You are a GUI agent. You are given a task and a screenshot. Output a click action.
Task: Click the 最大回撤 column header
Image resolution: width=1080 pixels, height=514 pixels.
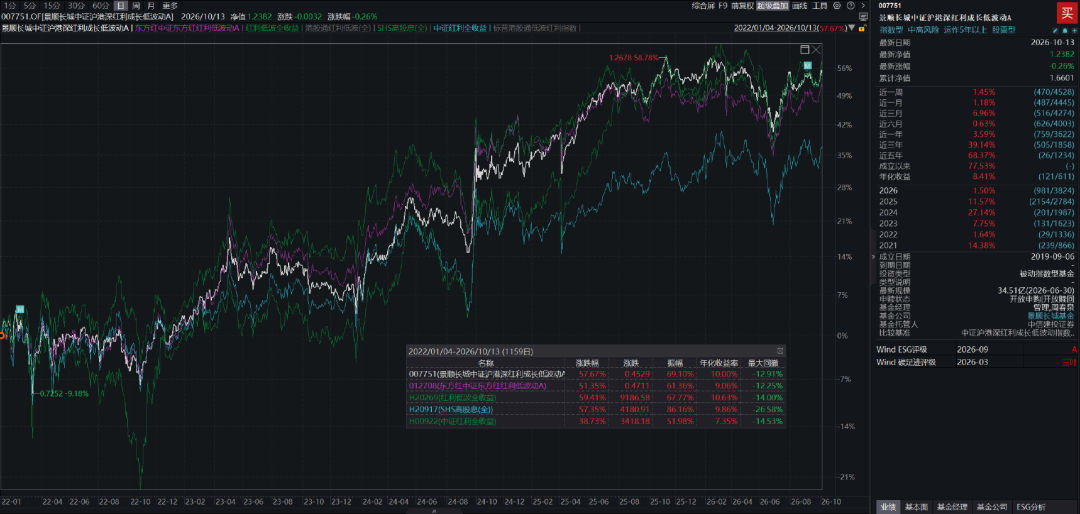(x=764, y=362)
